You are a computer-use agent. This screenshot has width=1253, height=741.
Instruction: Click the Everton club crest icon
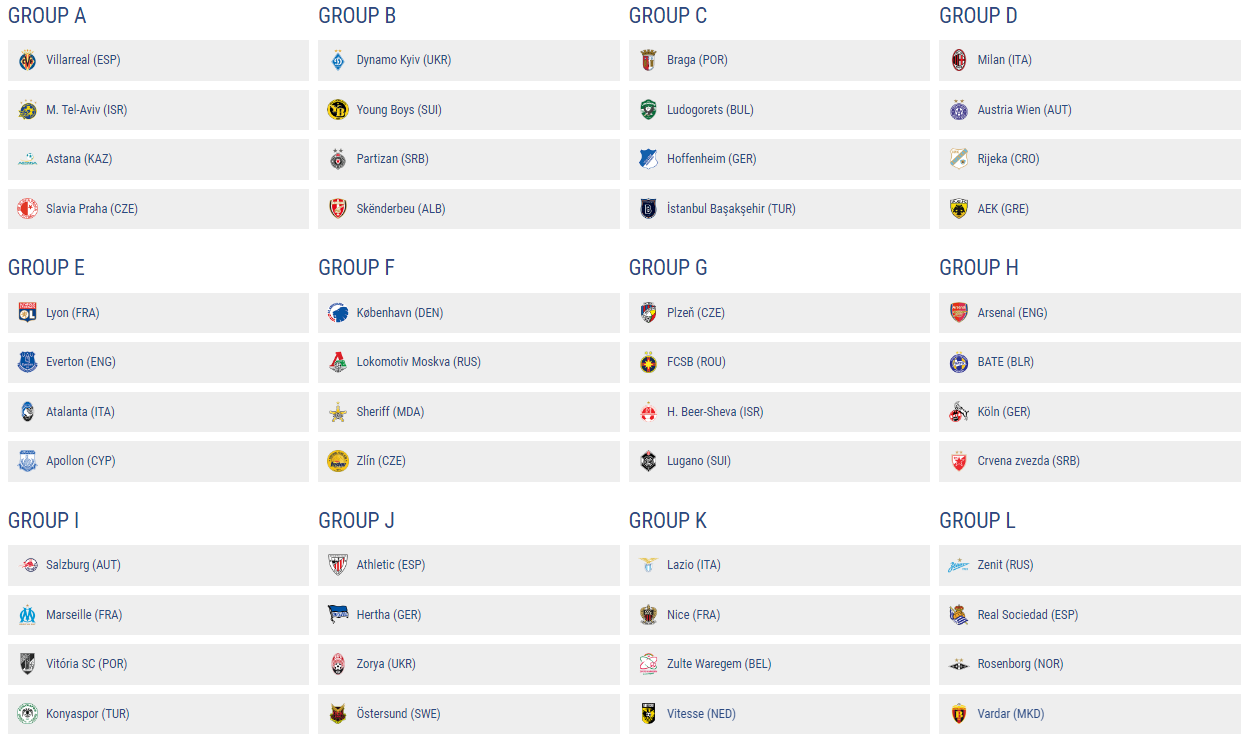[28, 362]
